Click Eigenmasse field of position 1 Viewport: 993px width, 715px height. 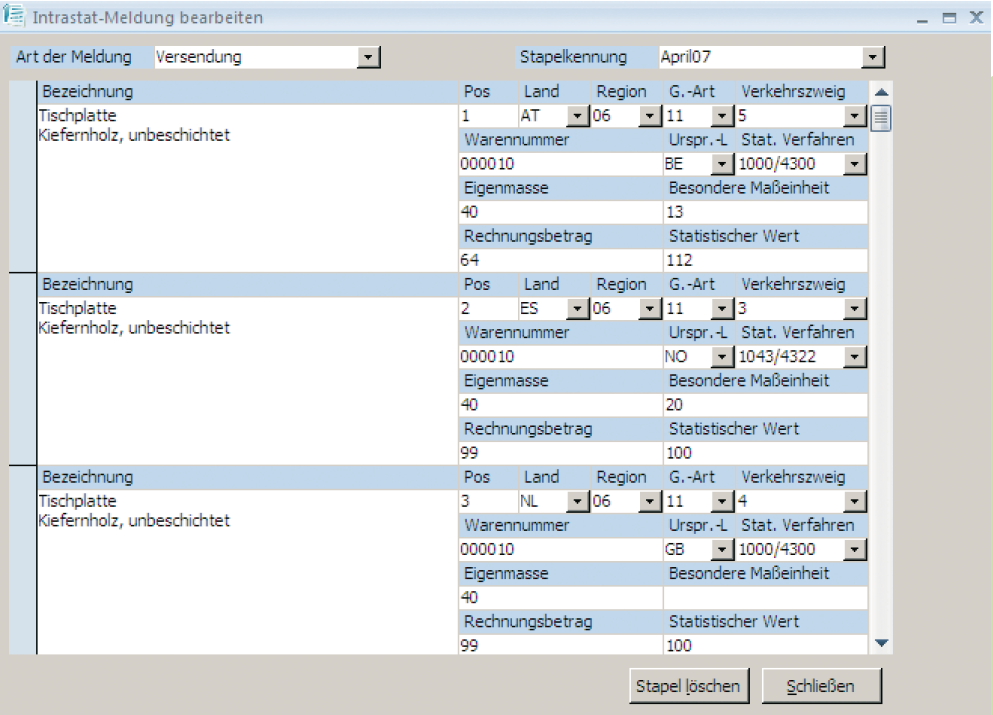[560, 212]
